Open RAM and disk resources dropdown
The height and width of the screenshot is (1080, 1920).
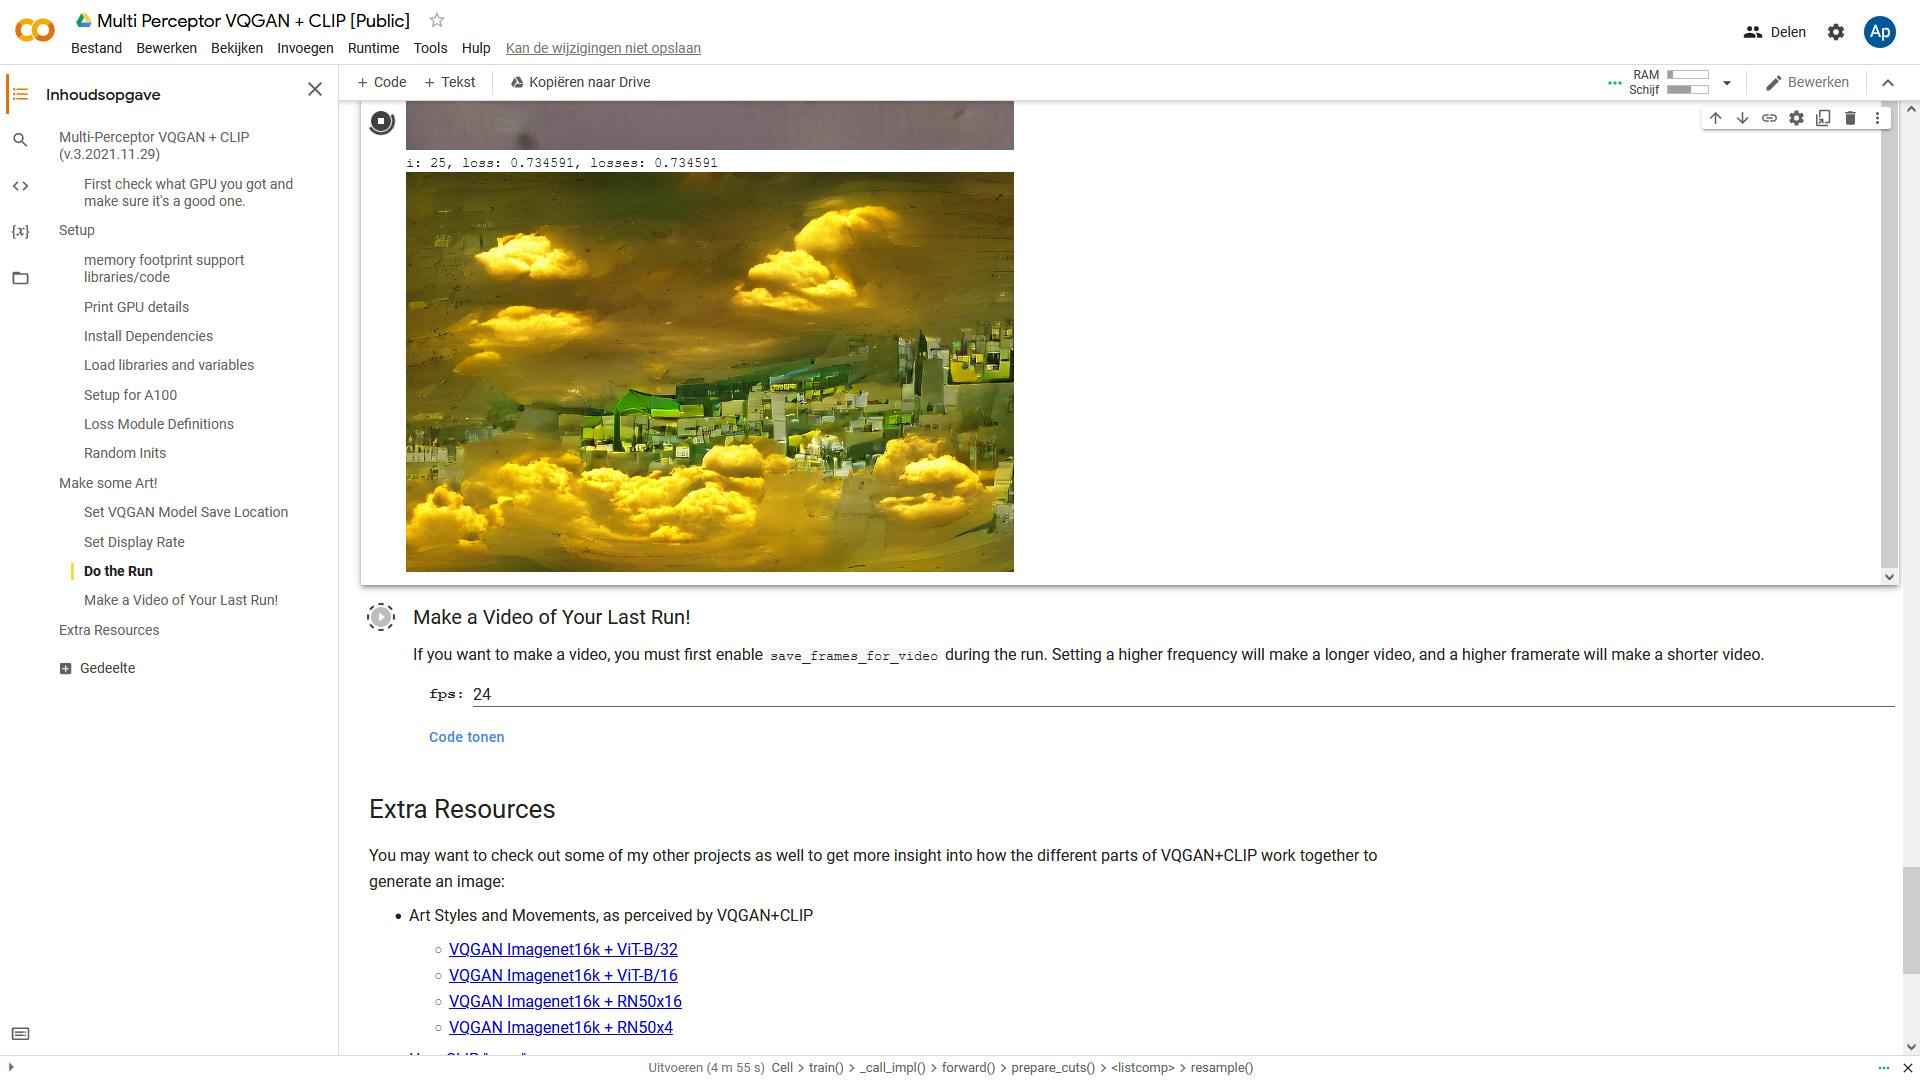point(1726,83)
